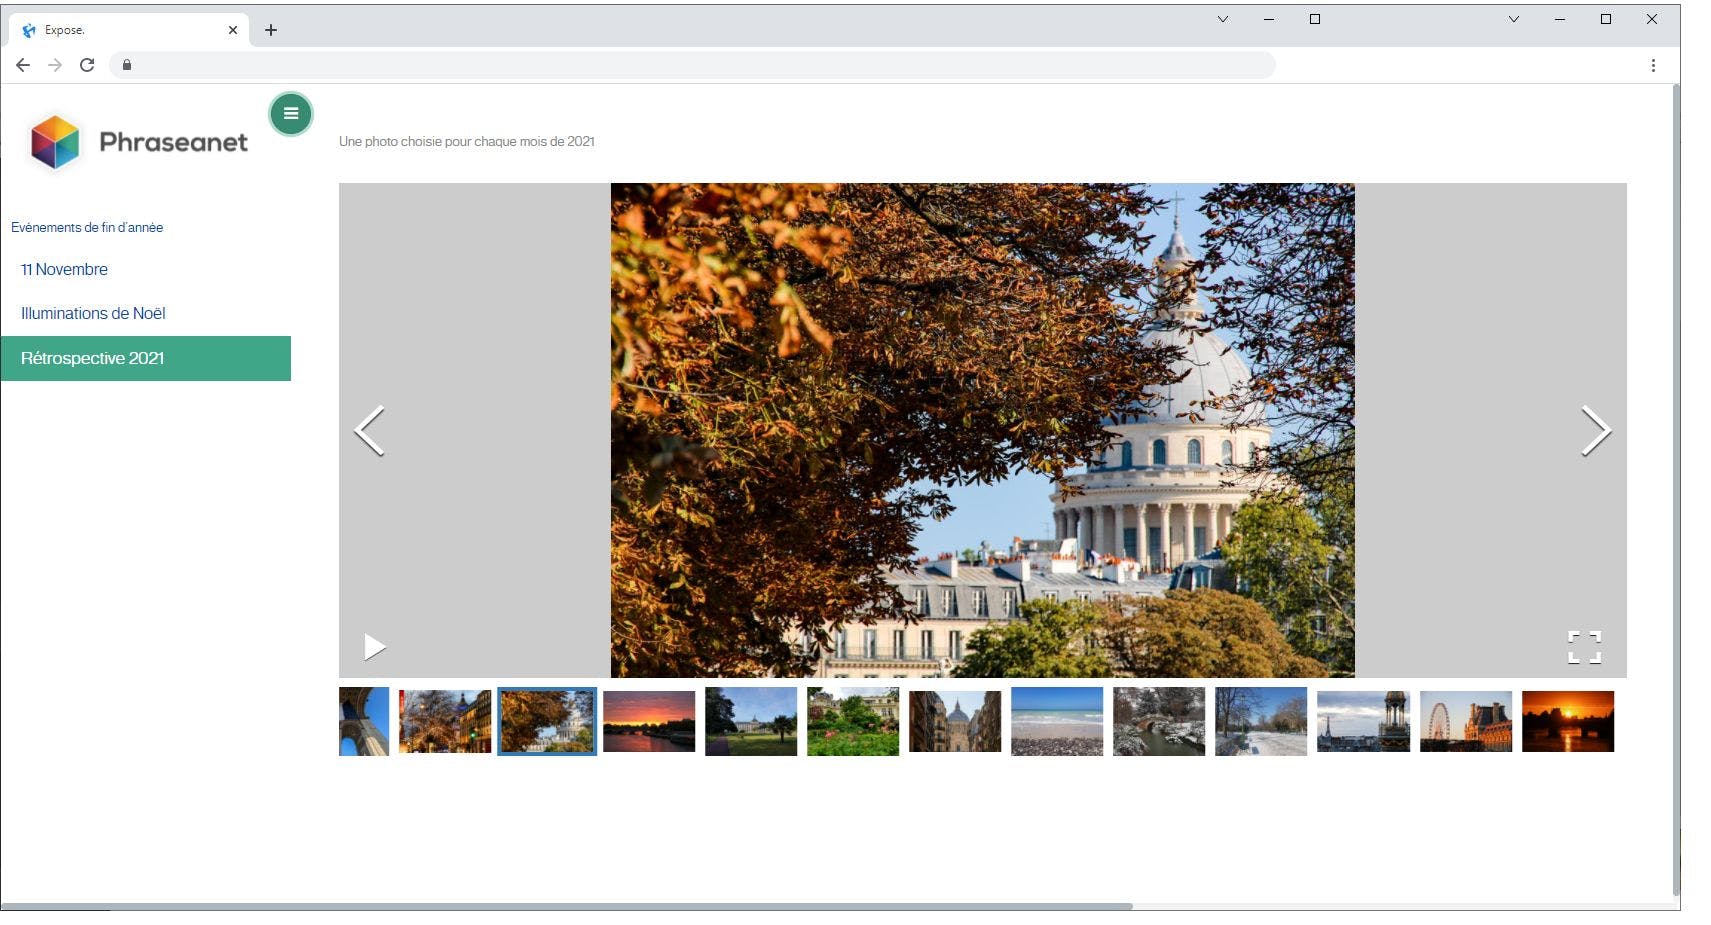The width and height of the screenshot is (1711, 925).
Task: Select the Ferris wheel thumbnail
Action: tap(1466, 721)
